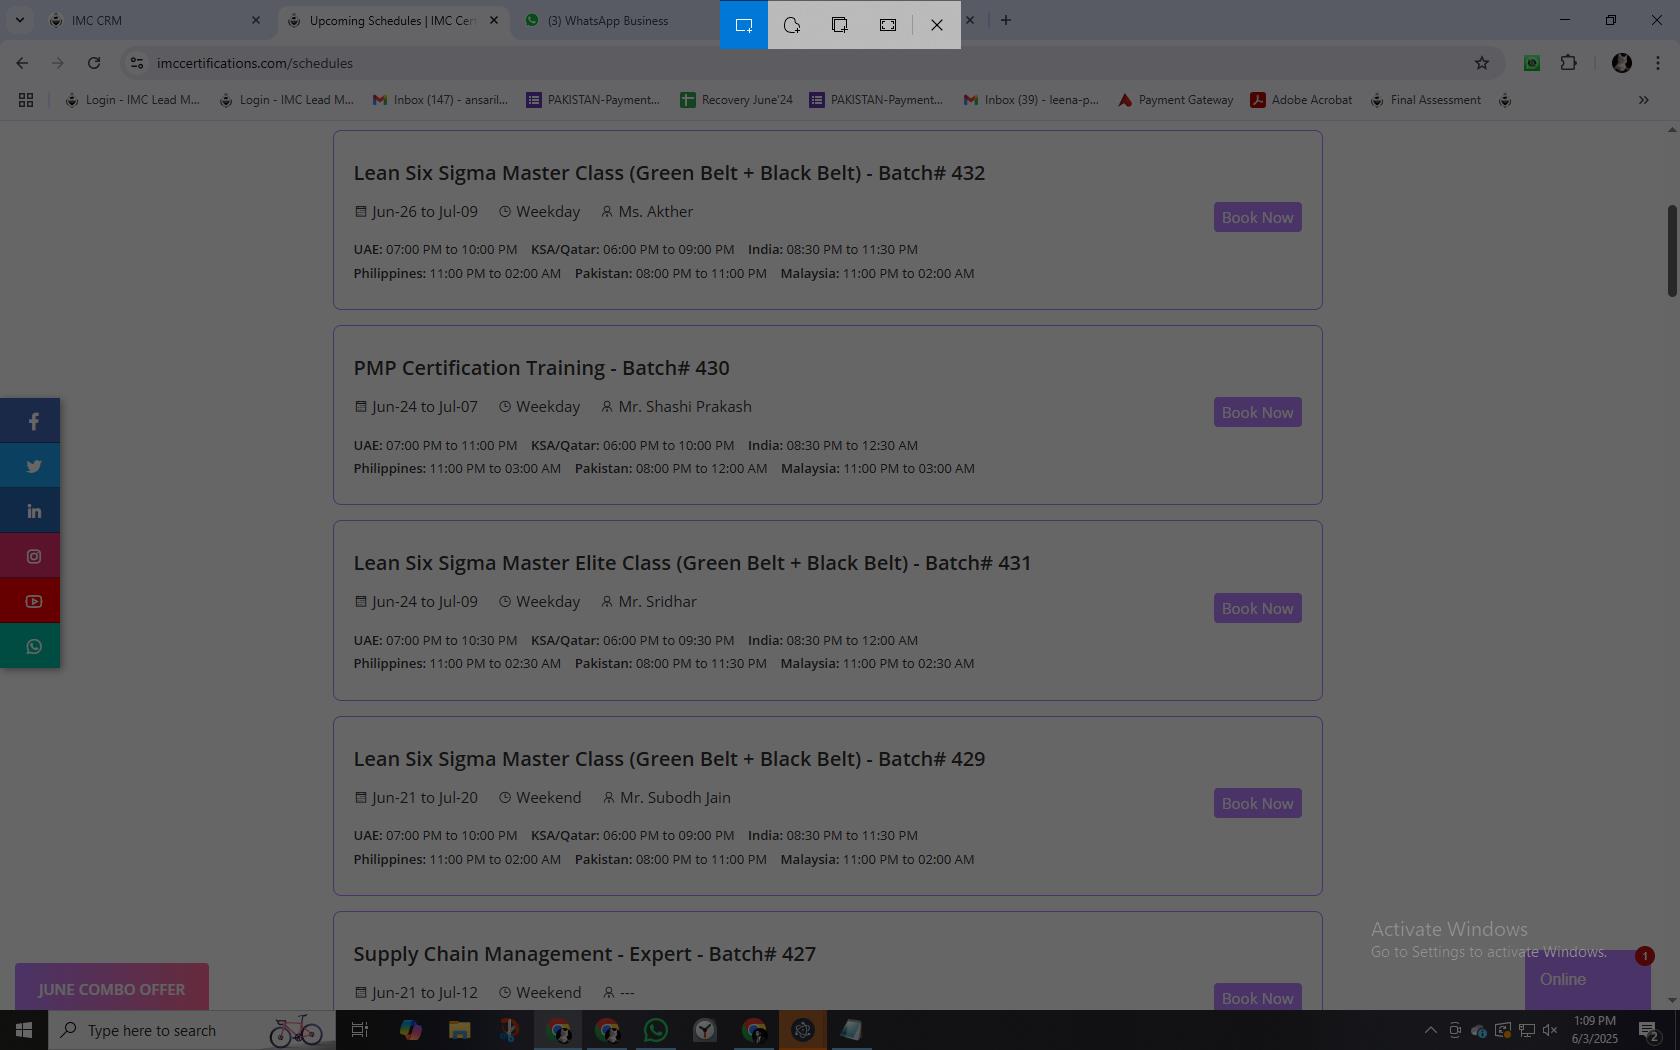Open the notification center icon

pos(1649,1030)
